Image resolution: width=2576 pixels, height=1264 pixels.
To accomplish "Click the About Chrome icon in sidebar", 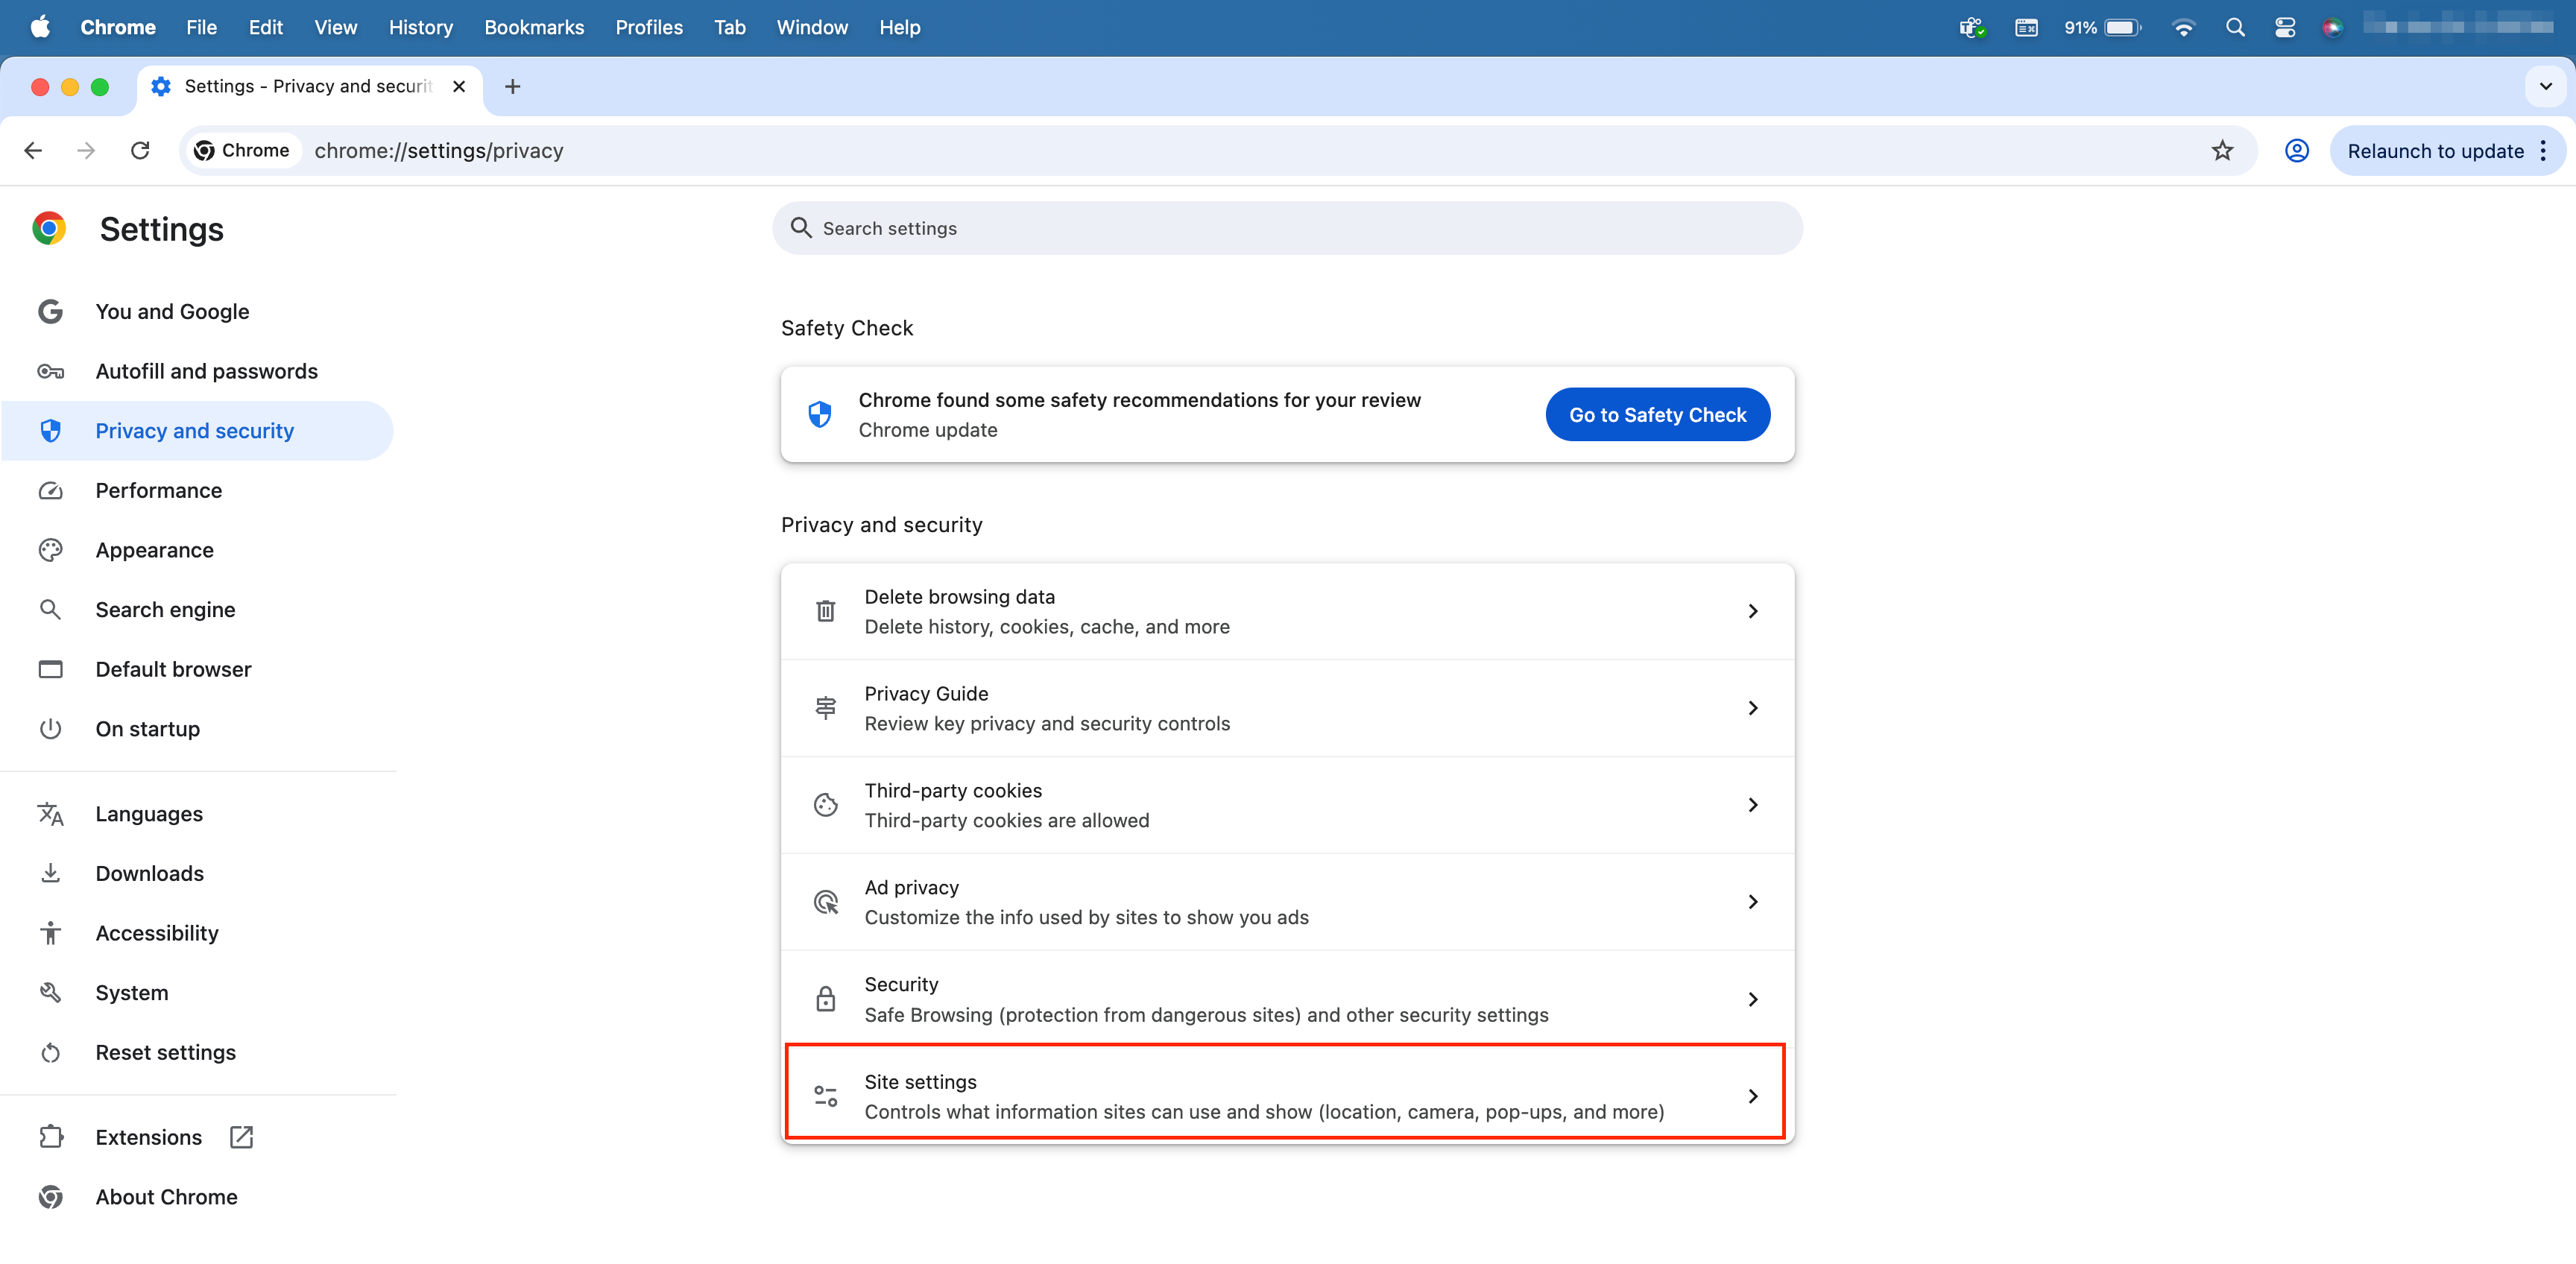I will point(51,1197).
